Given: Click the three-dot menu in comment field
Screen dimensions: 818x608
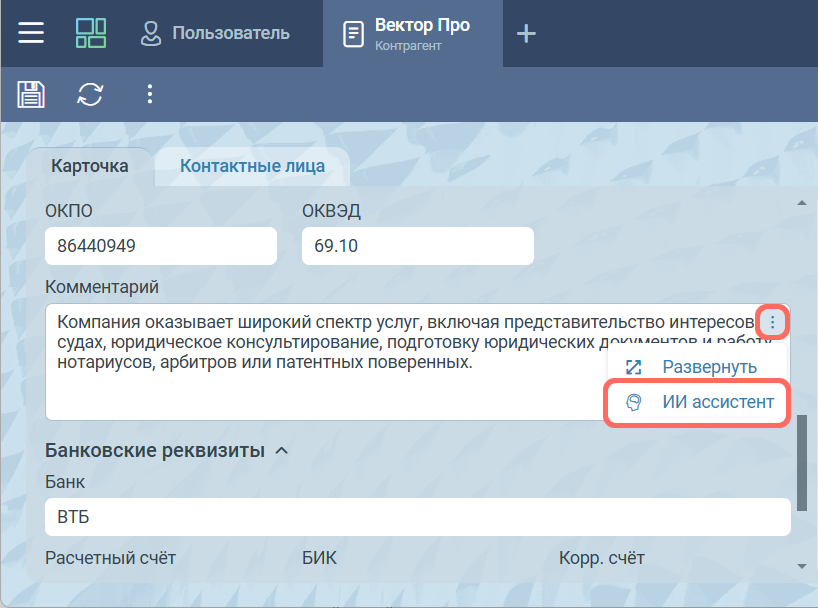Looking at the screenshot, I should 773,323.
